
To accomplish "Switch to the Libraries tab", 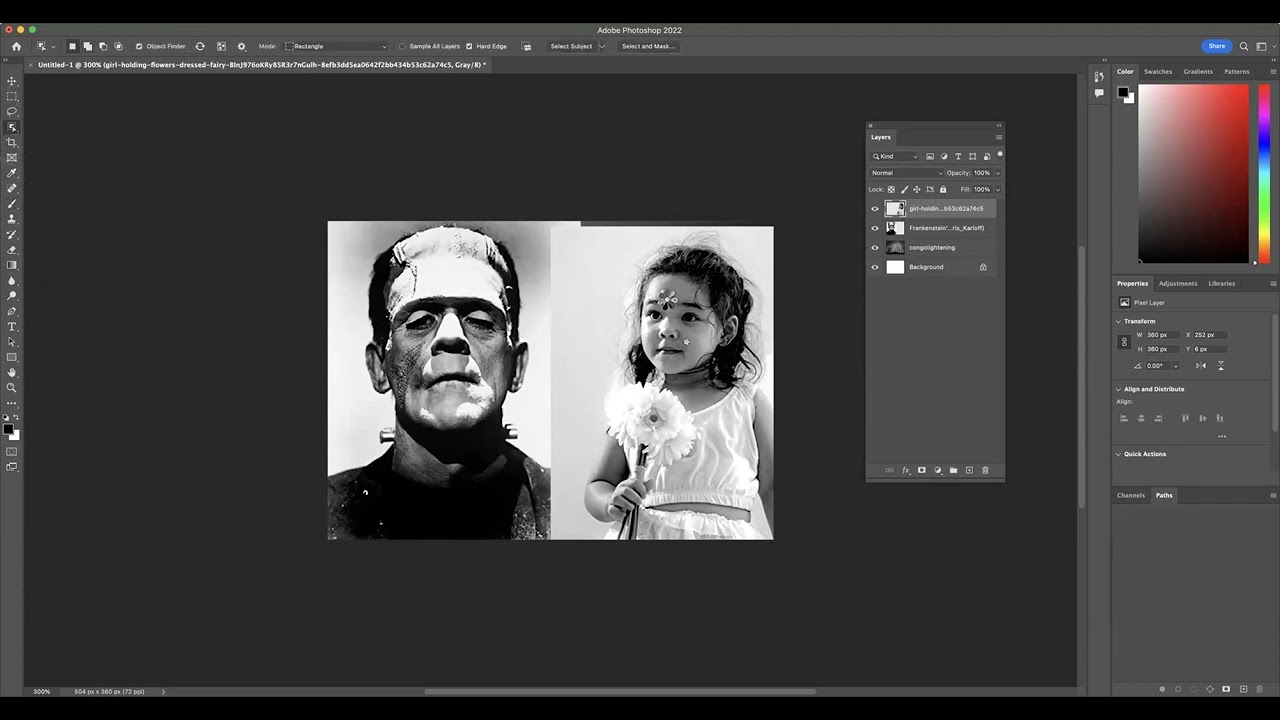I will pyautogui.click(x=1222, y=283).
